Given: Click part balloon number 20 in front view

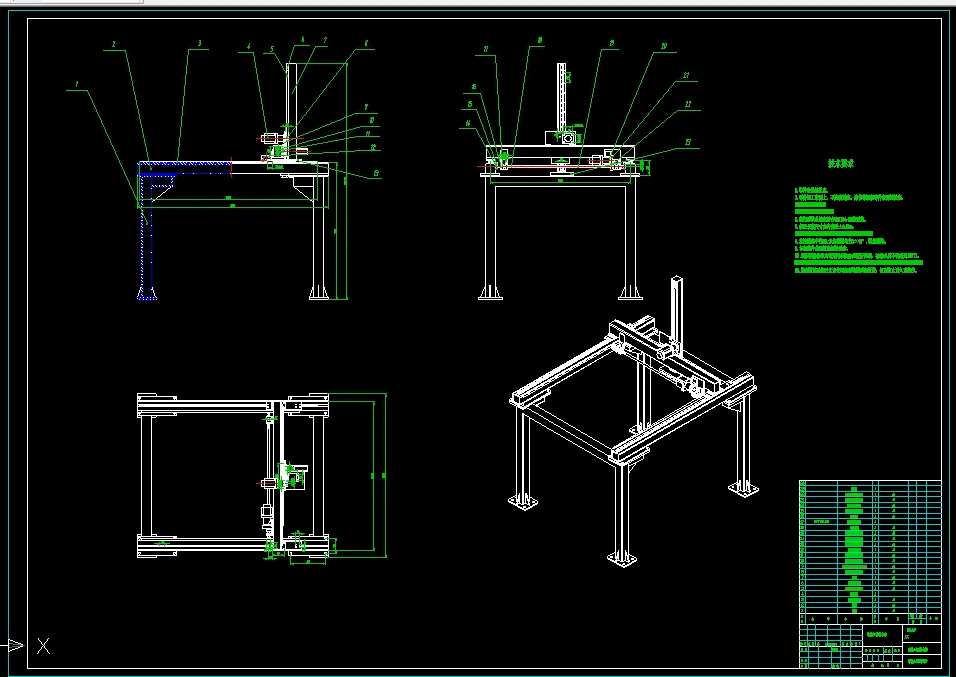Looking at the screenshot, I should pyautogui.click(x=664, y=46).
